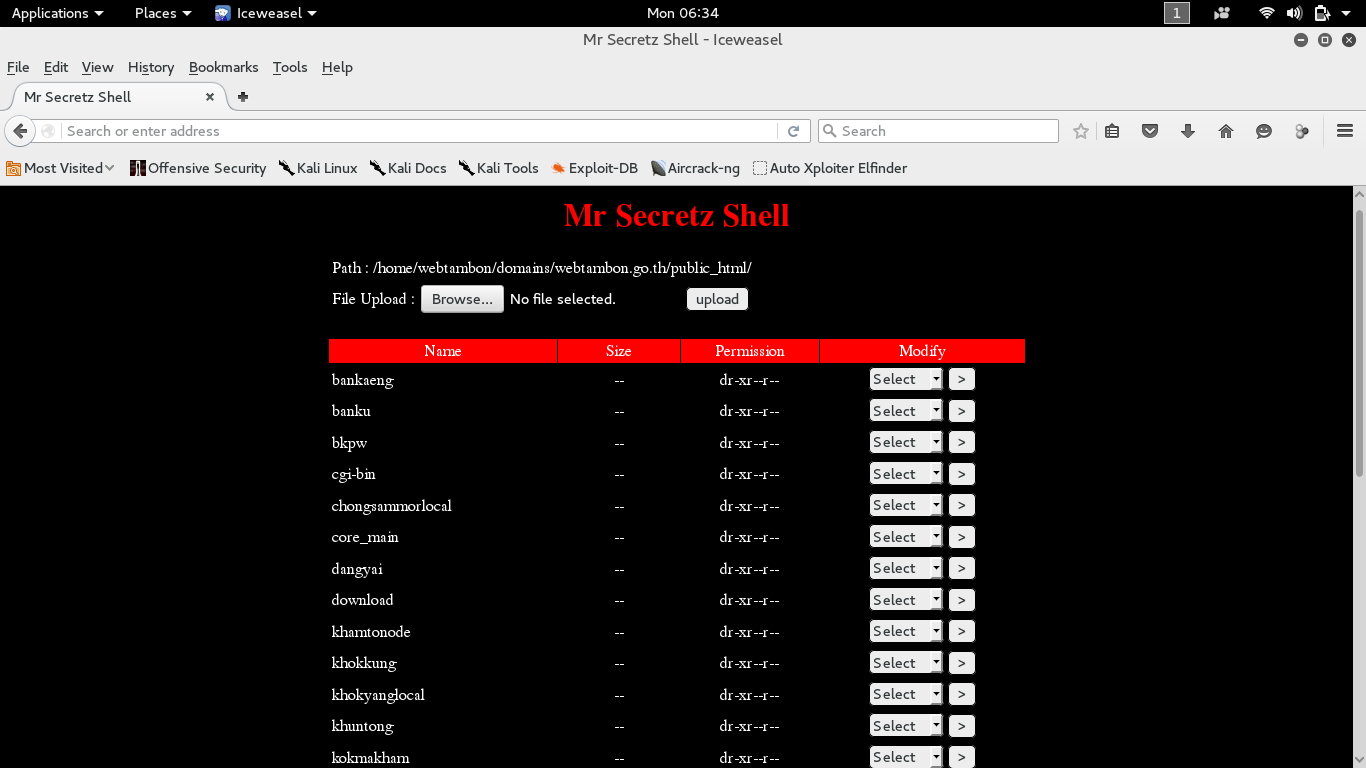The height and width of the screenshot is (768, 1366).
Task: Click the smiley chat icon in toolbar
Action: pyautogui.click(x=1264, y=131)
